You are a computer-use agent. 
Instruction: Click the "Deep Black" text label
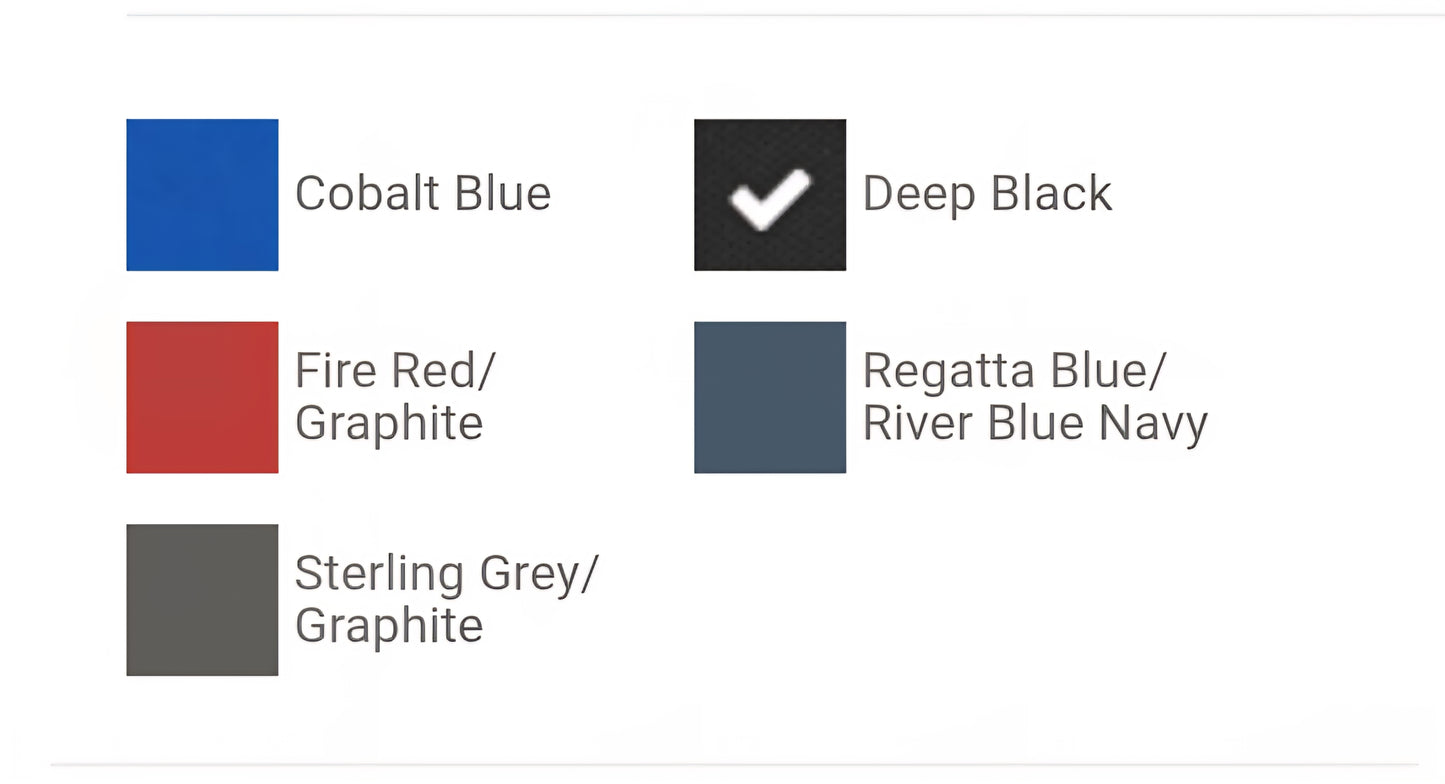click(987, 194)
